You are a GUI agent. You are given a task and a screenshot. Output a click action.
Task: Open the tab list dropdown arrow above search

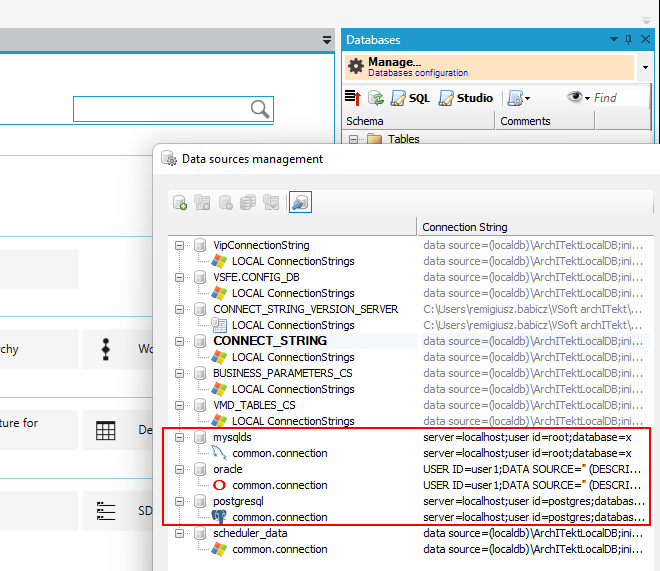[x=327, y=40]
